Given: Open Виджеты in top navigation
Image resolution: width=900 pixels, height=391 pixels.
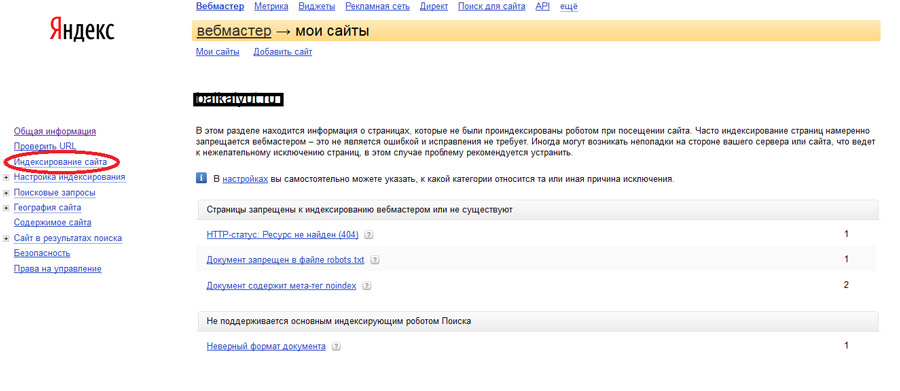Looking at the screenshot, I should point(317,6).
